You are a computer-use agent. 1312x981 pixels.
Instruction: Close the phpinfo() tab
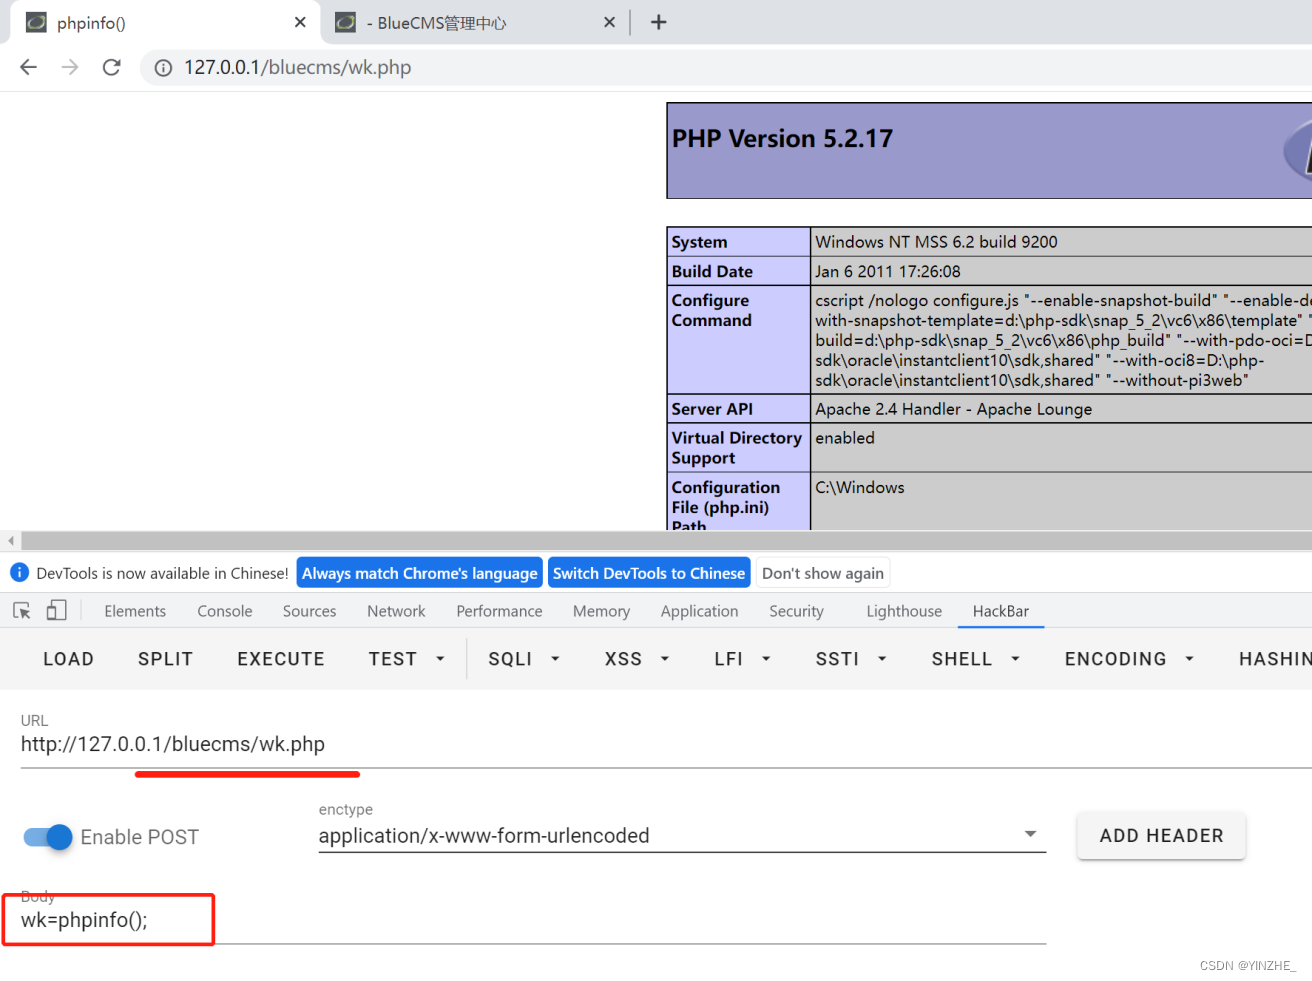tap(300, 22)
